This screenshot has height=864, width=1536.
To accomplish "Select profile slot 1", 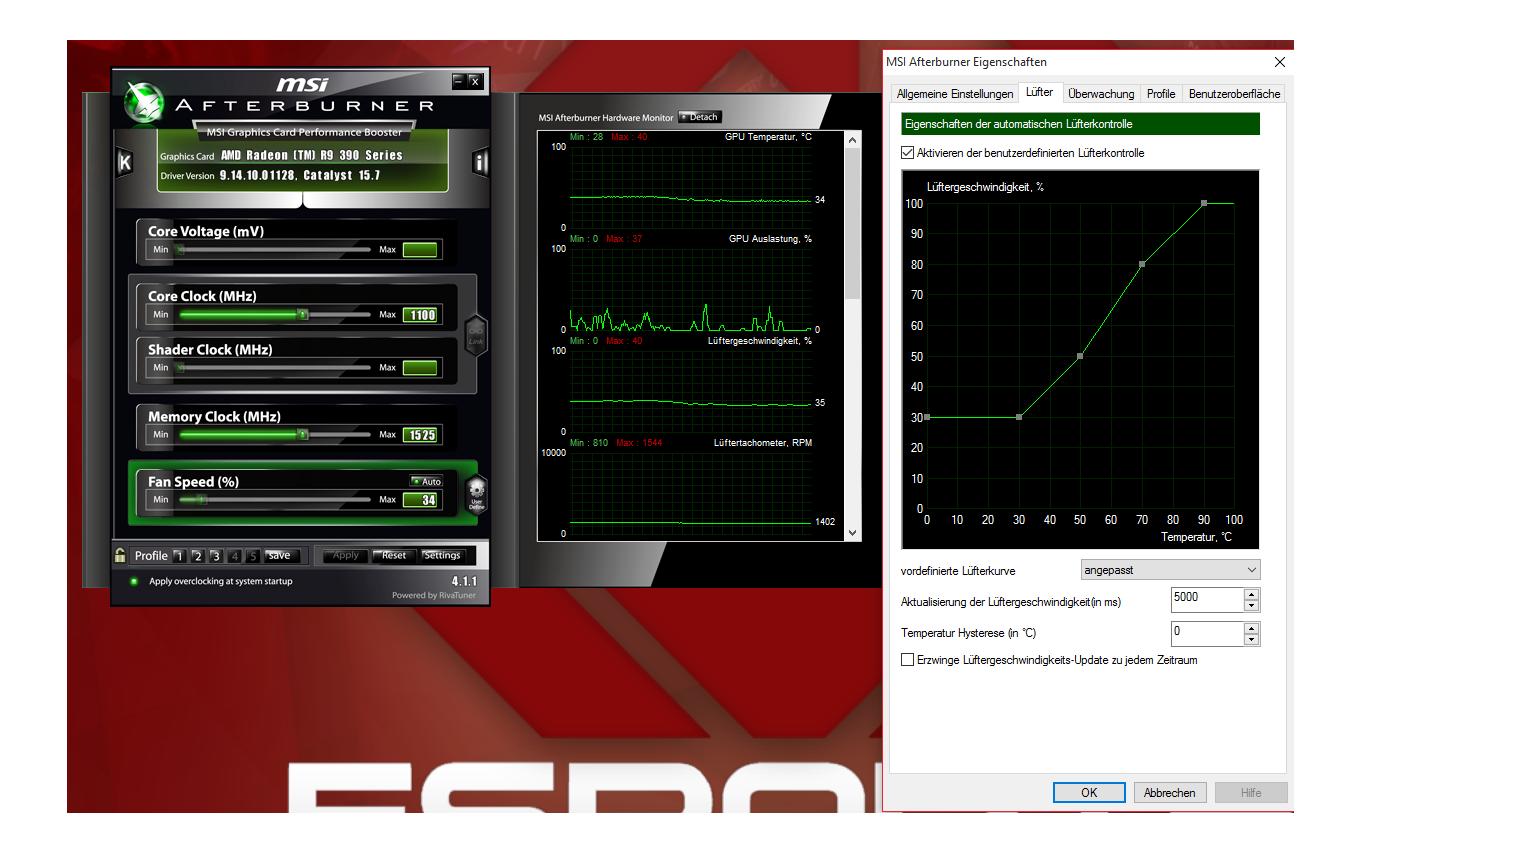I will [179, 556].
